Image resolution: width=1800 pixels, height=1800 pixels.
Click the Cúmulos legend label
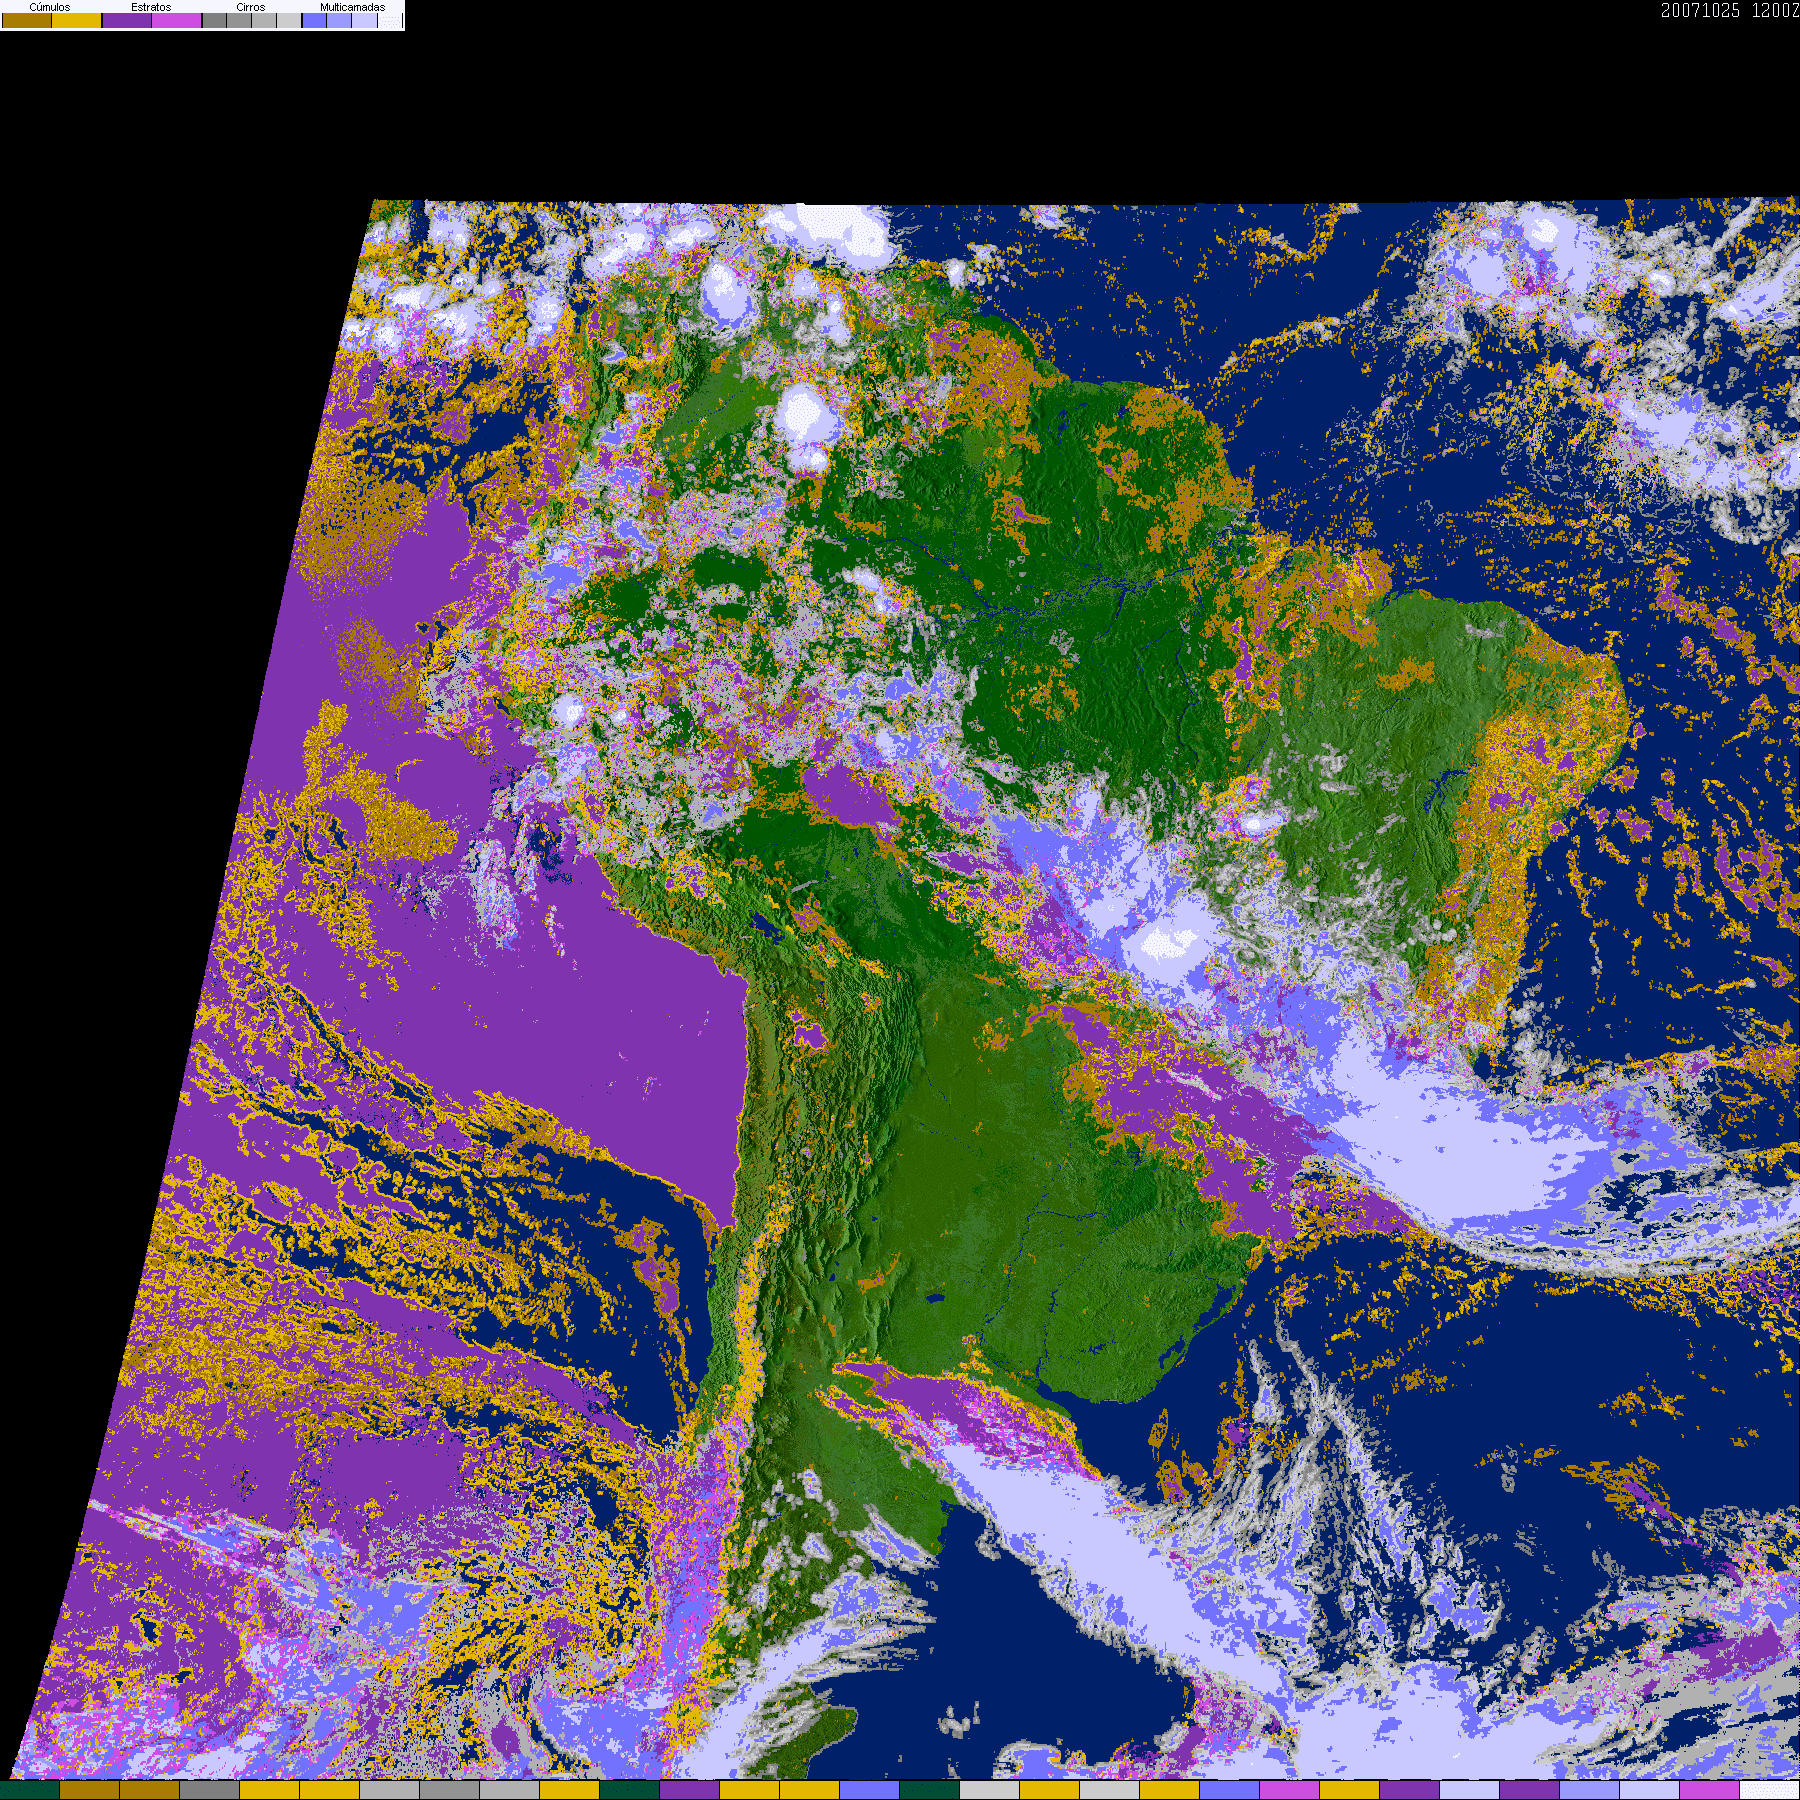coord(50,7)
